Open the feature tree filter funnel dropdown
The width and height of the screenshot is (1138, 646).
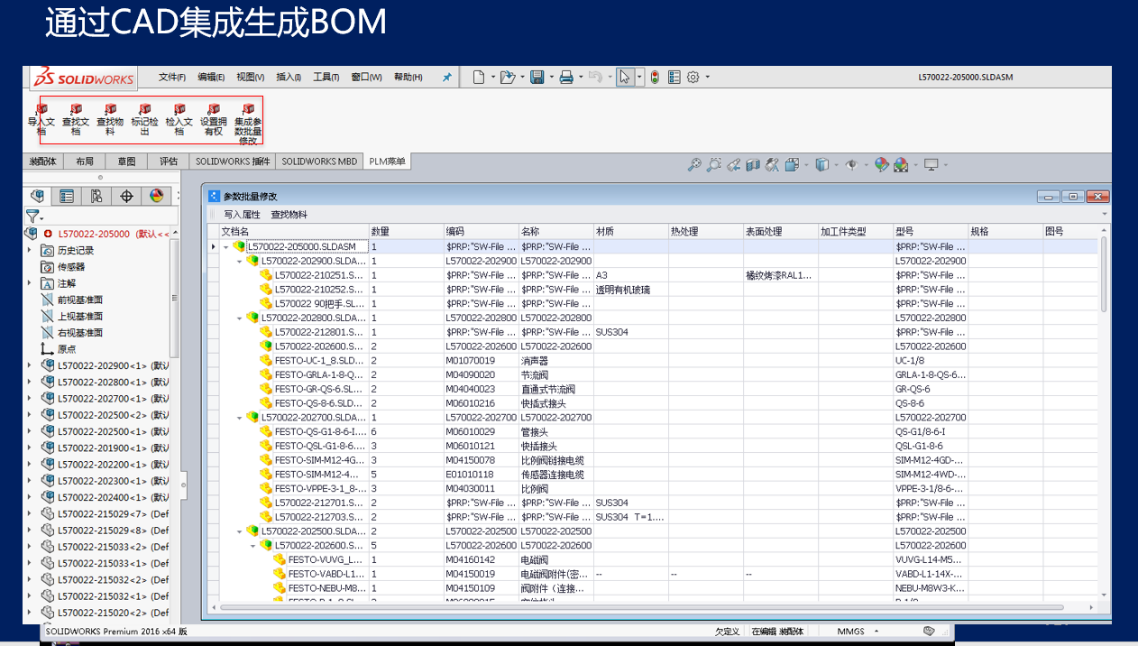pyautogui.click(x=34, y=216)
